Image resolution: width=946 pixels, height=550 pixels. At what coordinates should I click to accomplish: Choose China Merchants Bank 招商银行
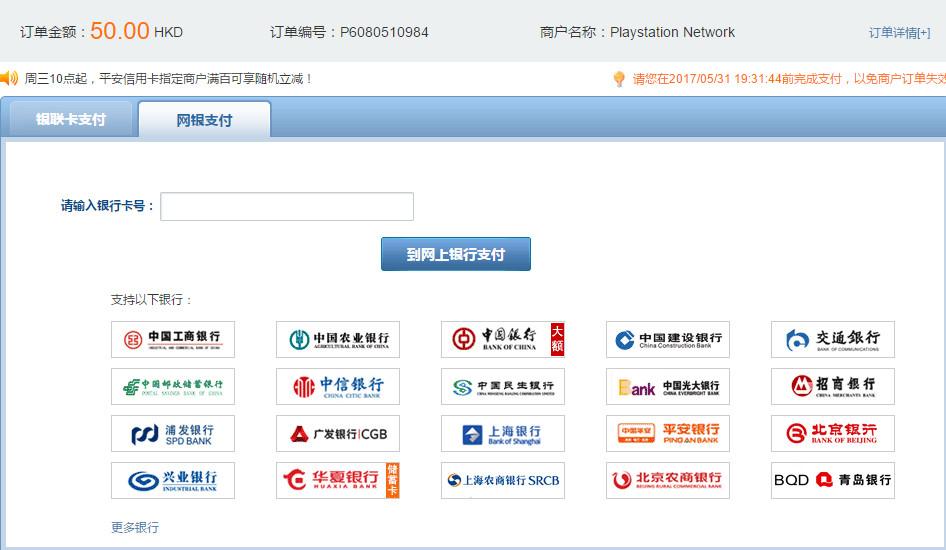click(833, 387)
